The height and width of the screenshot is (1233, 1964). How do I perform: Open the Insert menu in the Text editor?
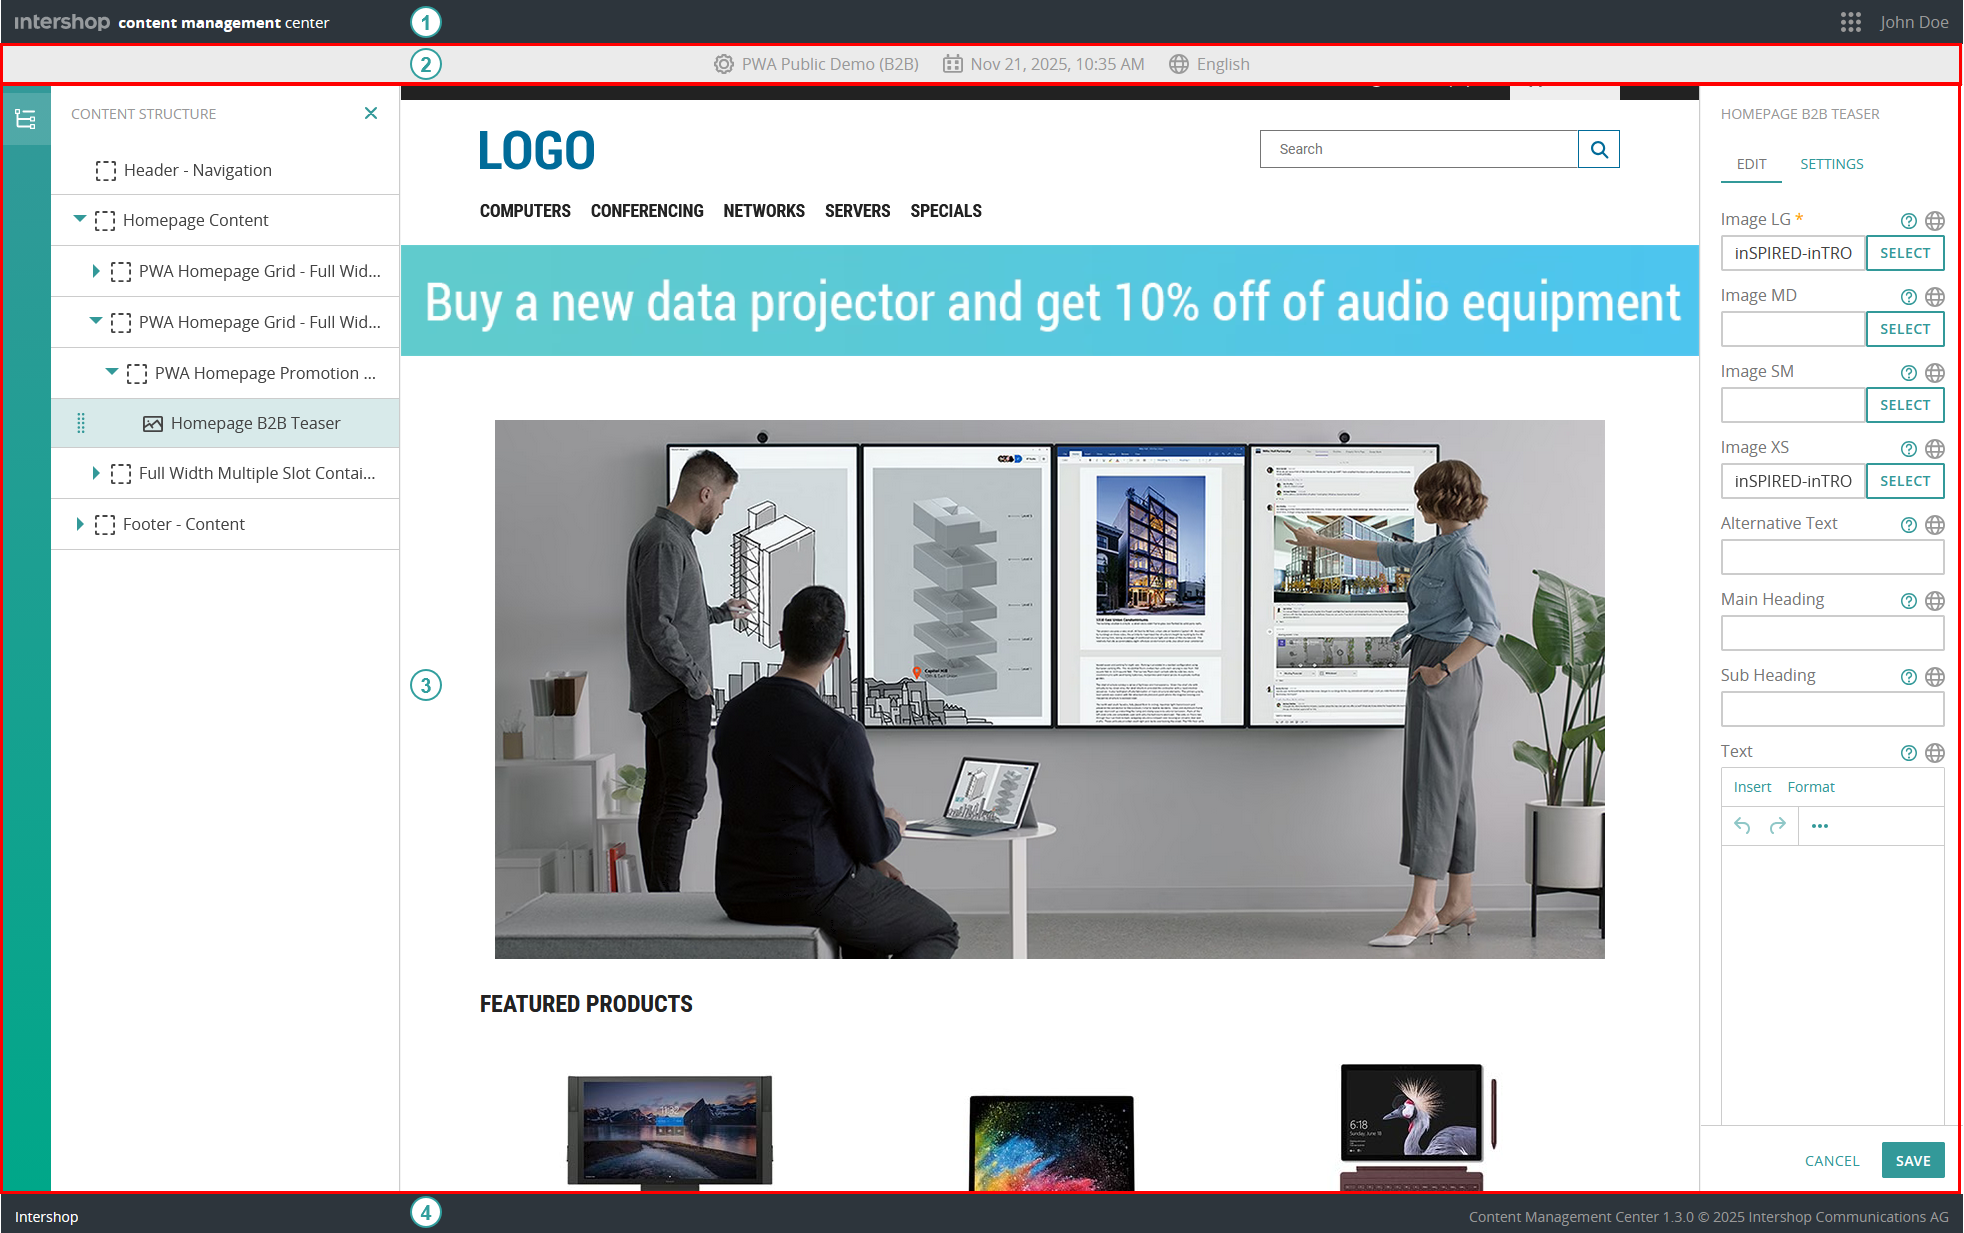click(x=1752, y=786)
